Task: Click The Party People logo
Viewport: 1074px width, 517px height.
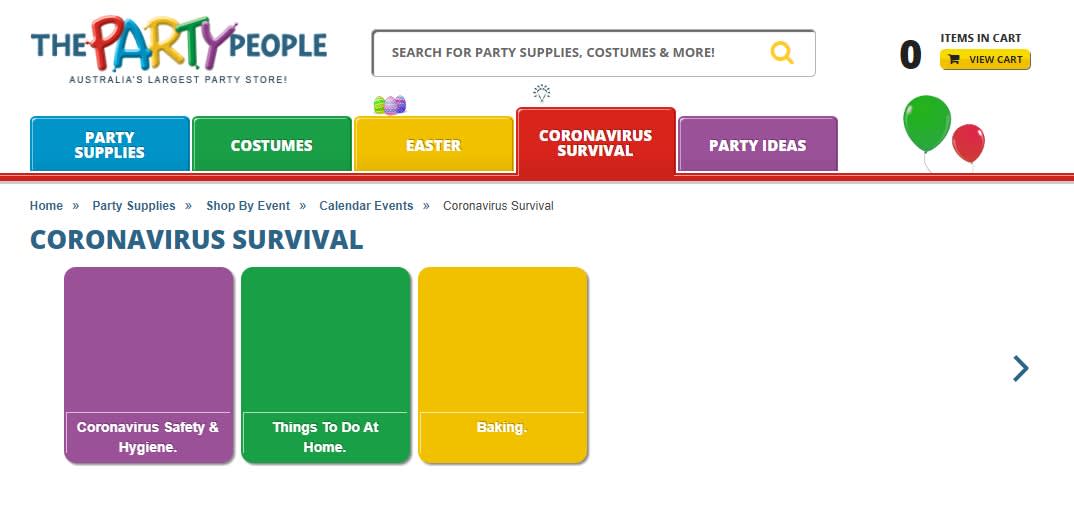Action: click(178, 48)
